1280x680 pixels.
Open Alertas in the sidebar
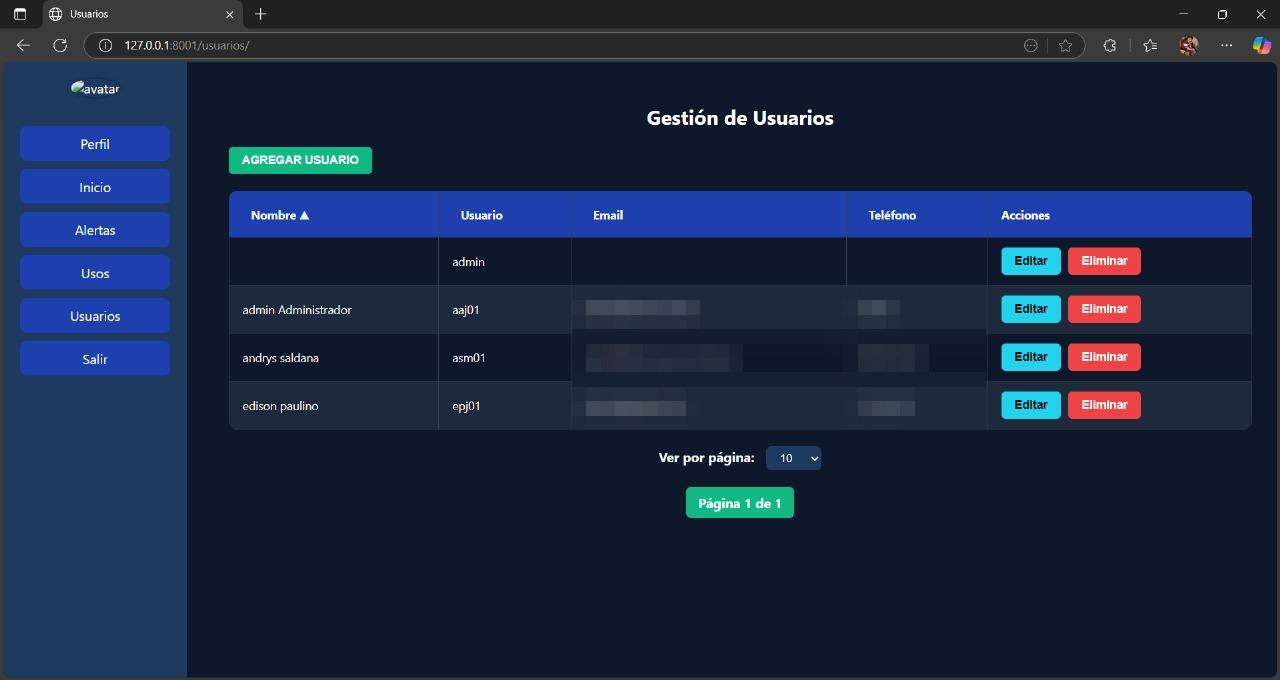(95, 230)
